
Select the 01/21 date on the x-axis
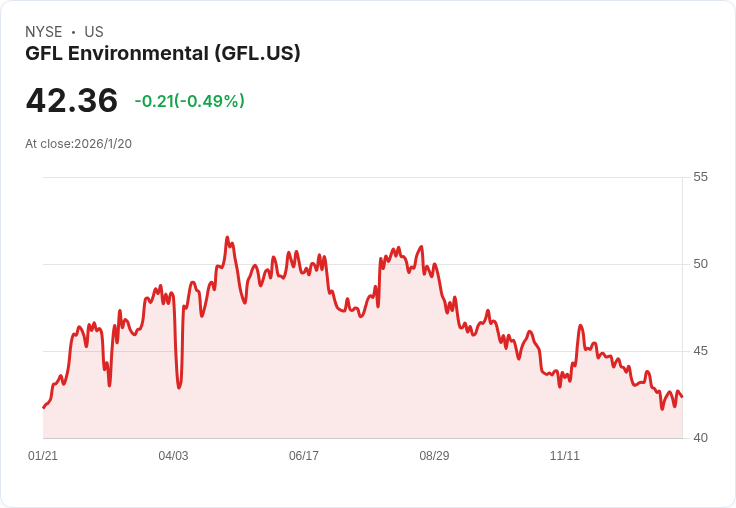tap(43, 456)
